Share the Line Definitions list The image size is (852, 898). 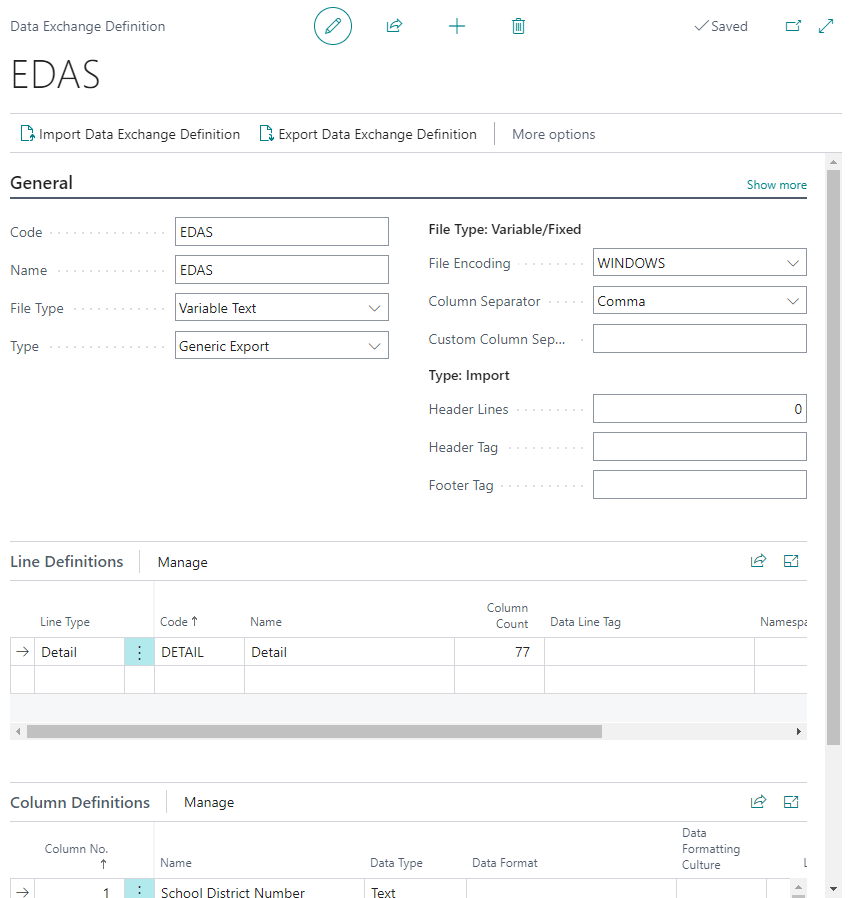tap(758, 561)
